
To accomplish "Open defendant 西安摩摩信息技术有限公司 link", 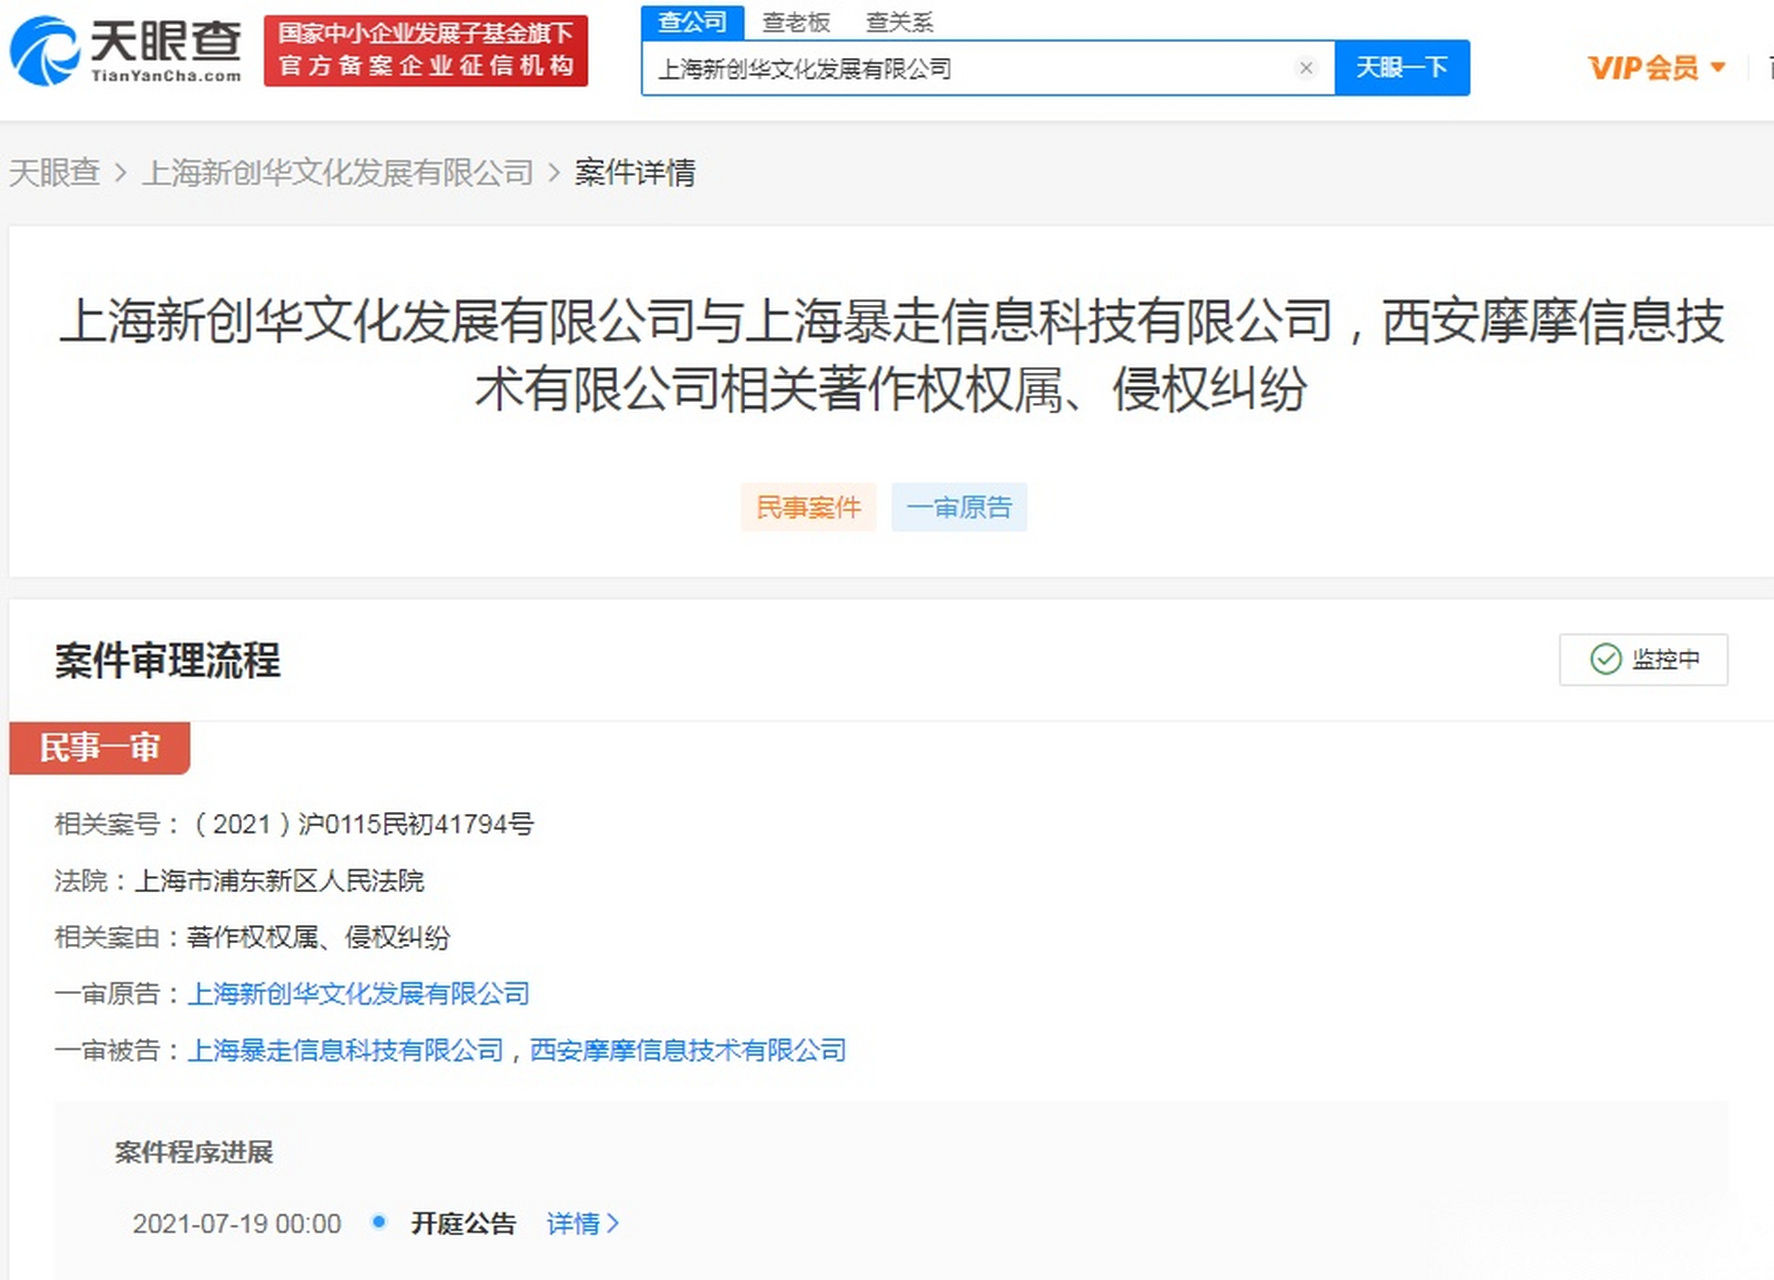I will pos(688,1050).
